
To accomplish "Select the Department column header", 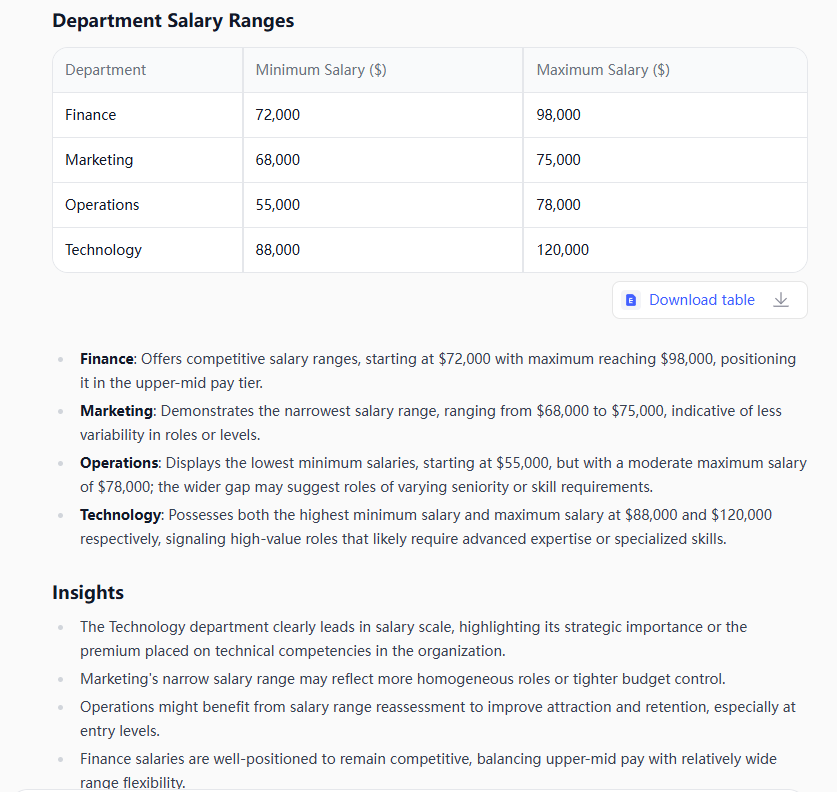I will coord(105,70).
